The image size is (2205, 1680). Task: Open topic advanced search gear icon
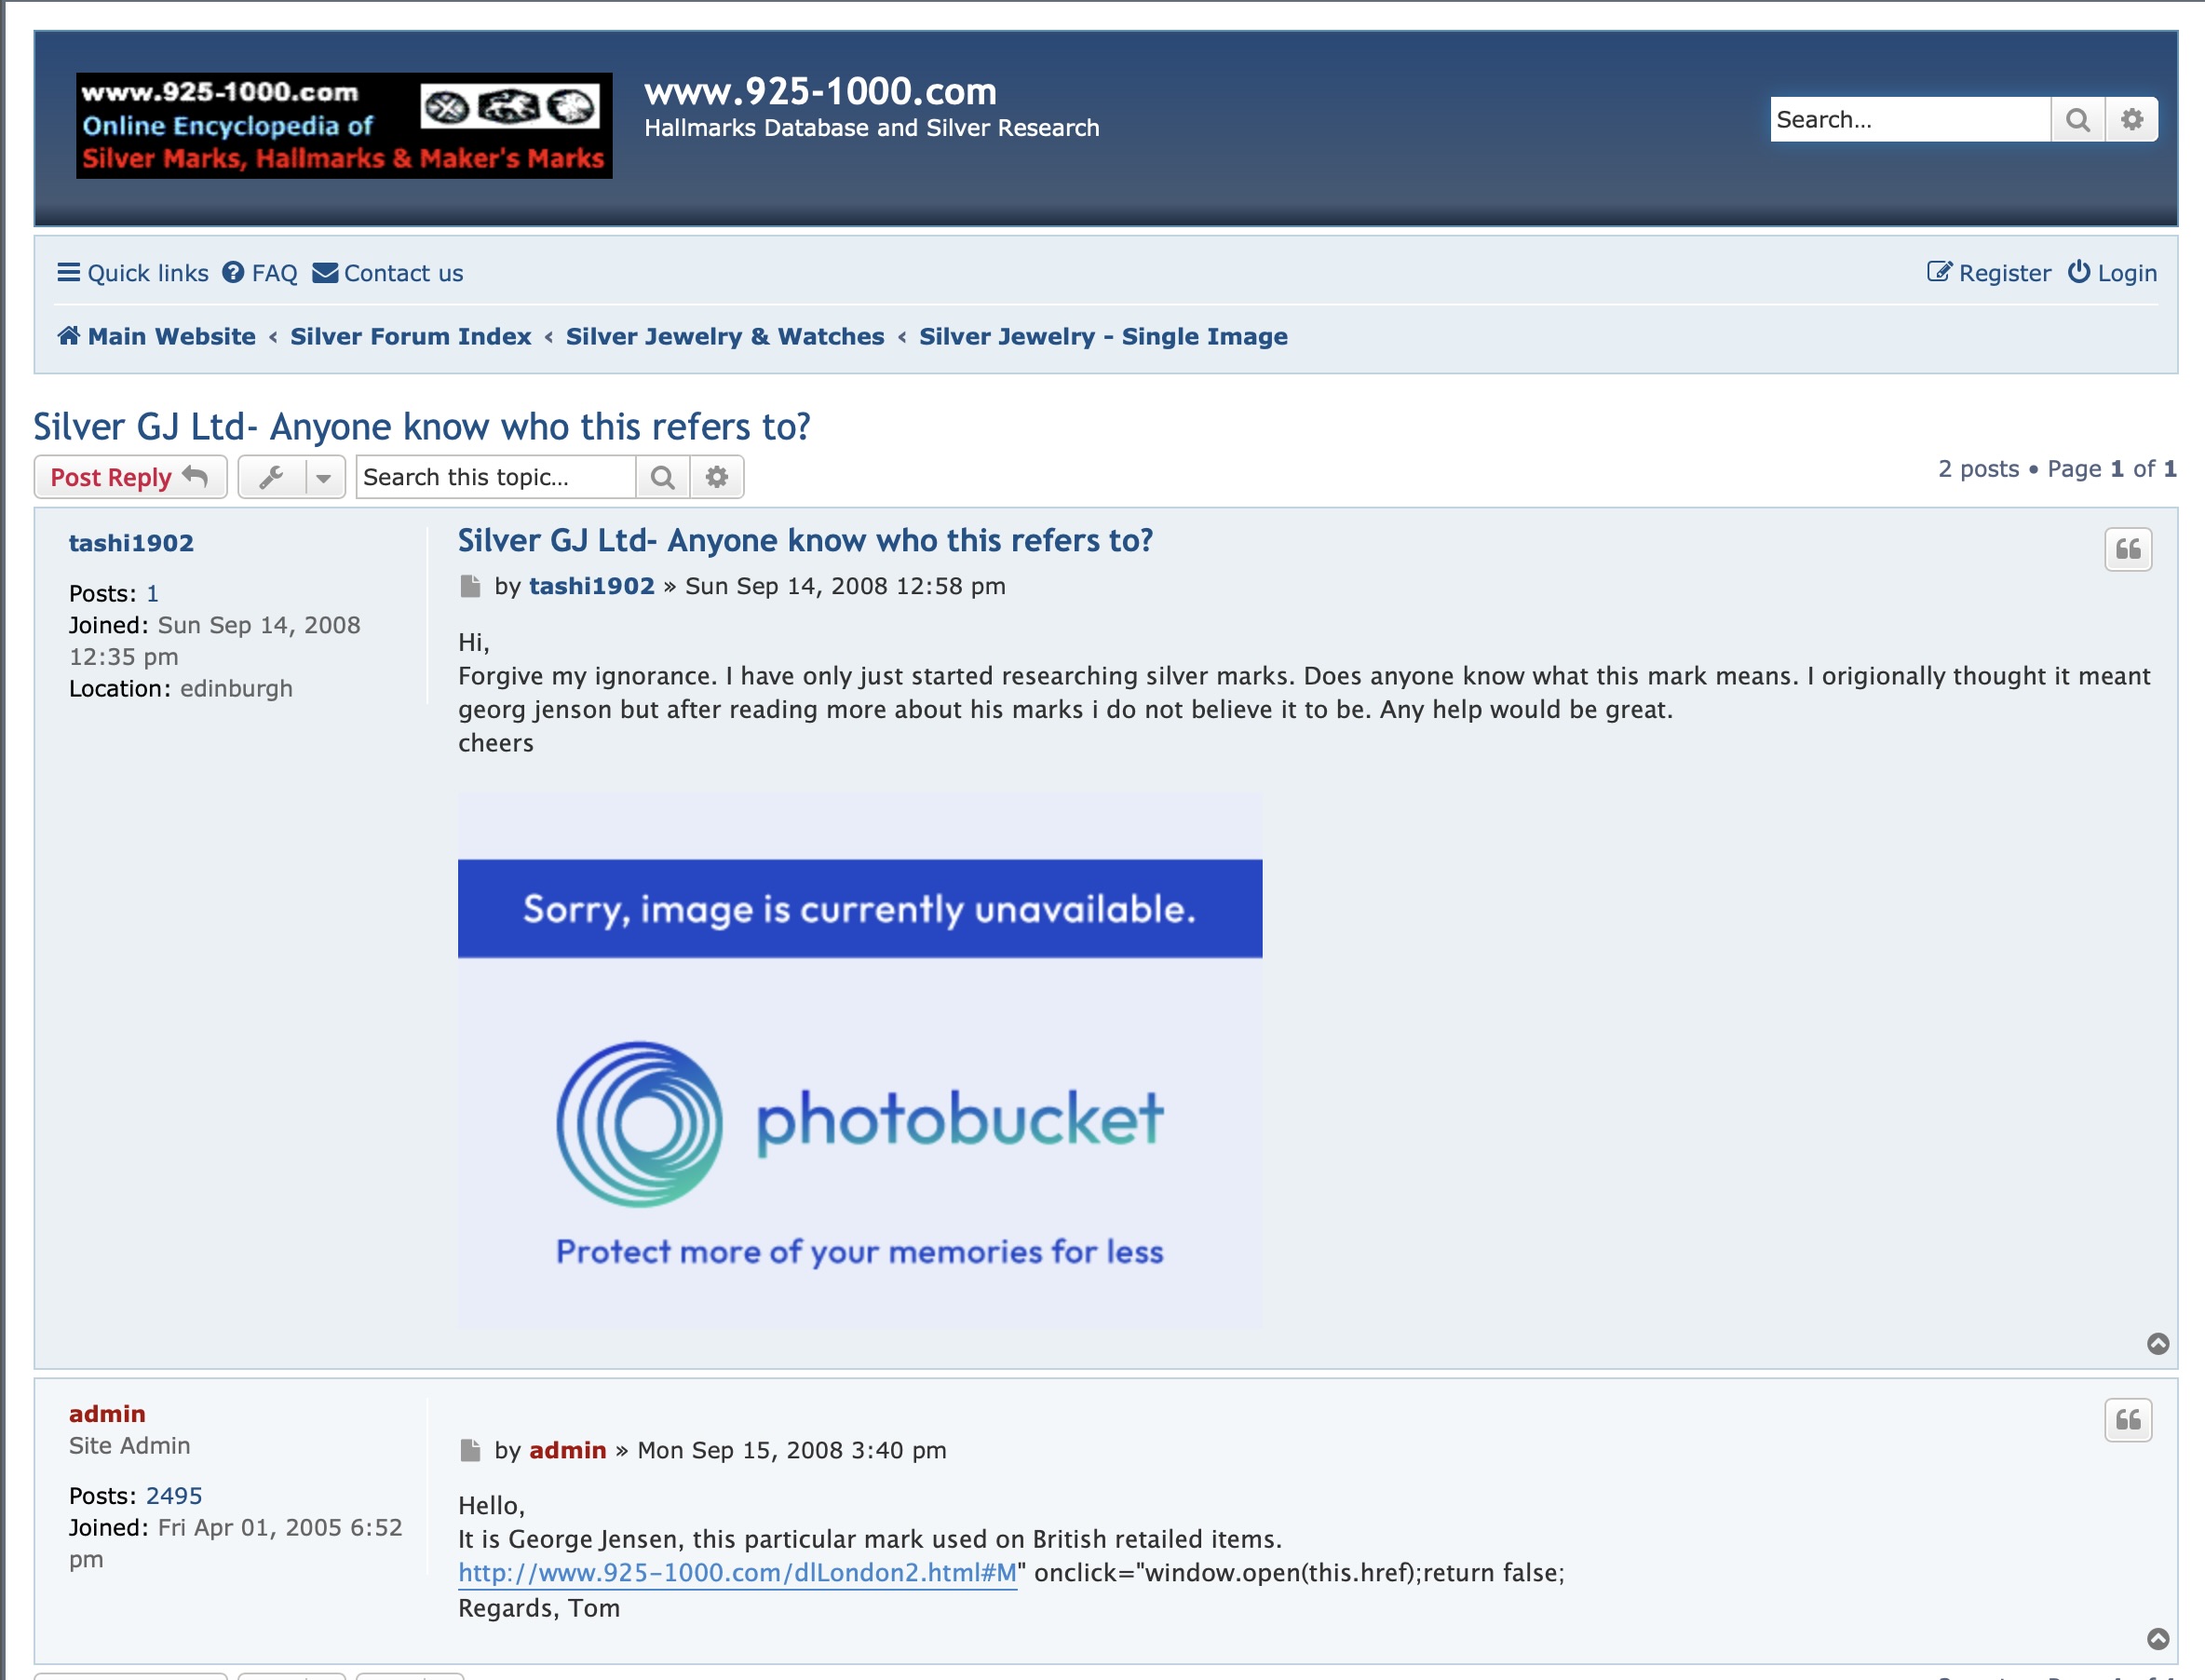click(x=716, y=478)
